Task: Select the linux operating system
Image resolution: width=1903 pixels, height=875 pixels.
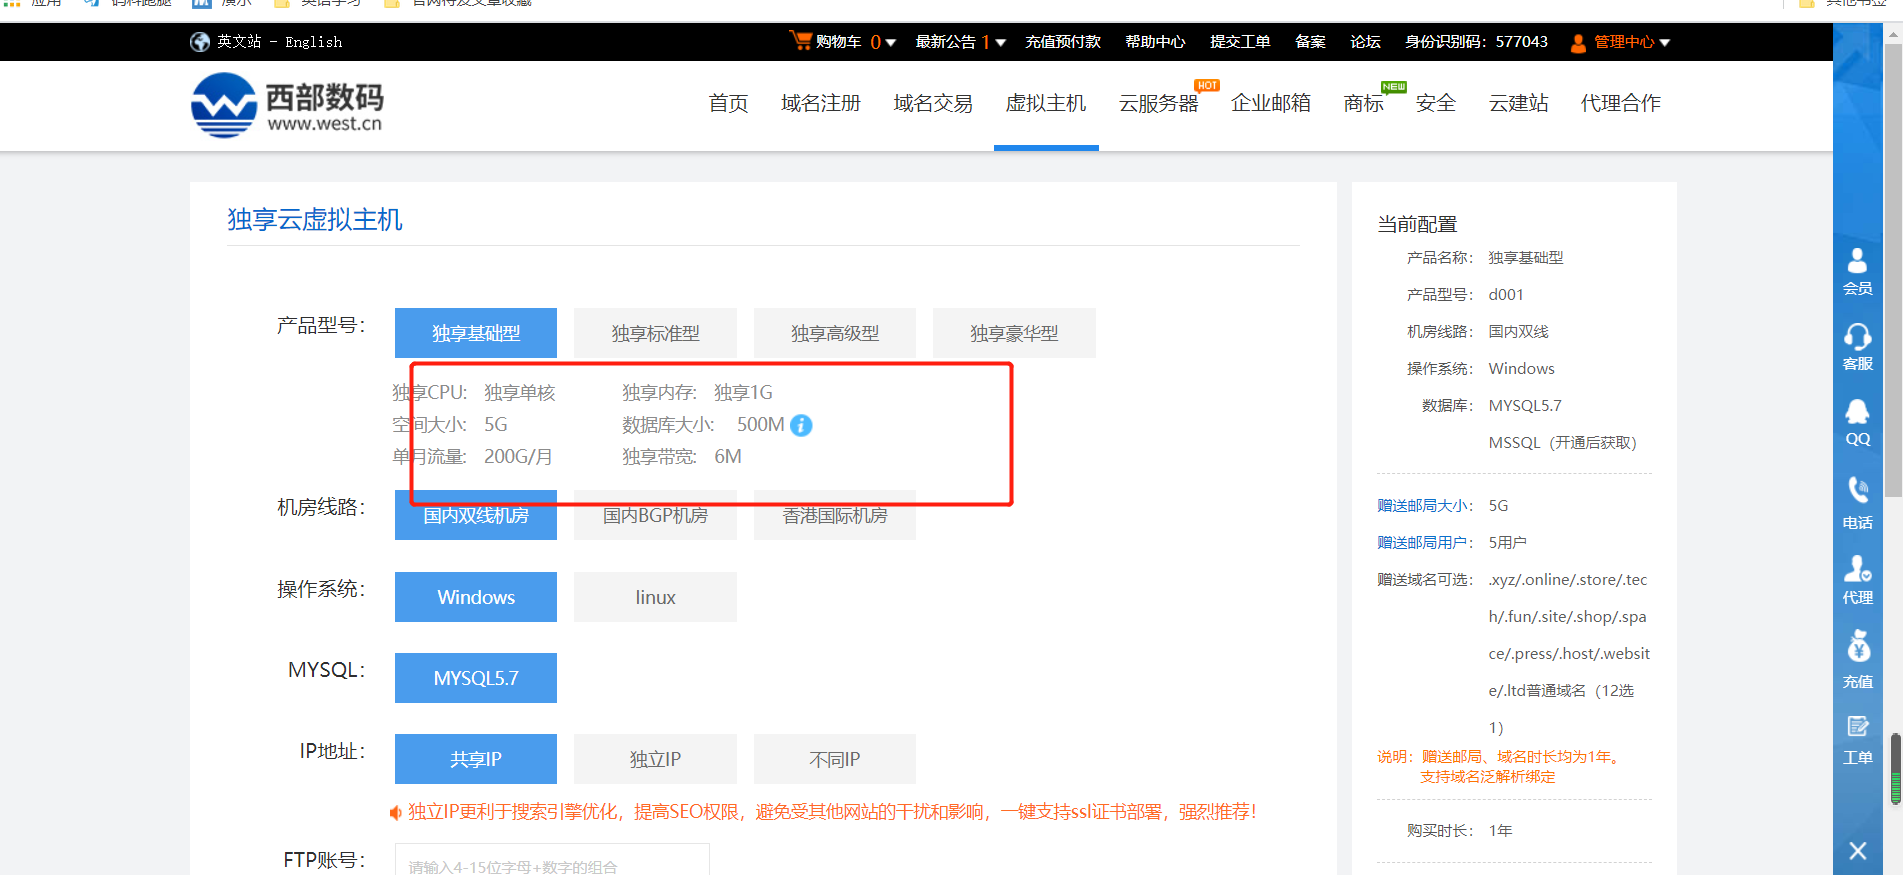Action: 655,597
